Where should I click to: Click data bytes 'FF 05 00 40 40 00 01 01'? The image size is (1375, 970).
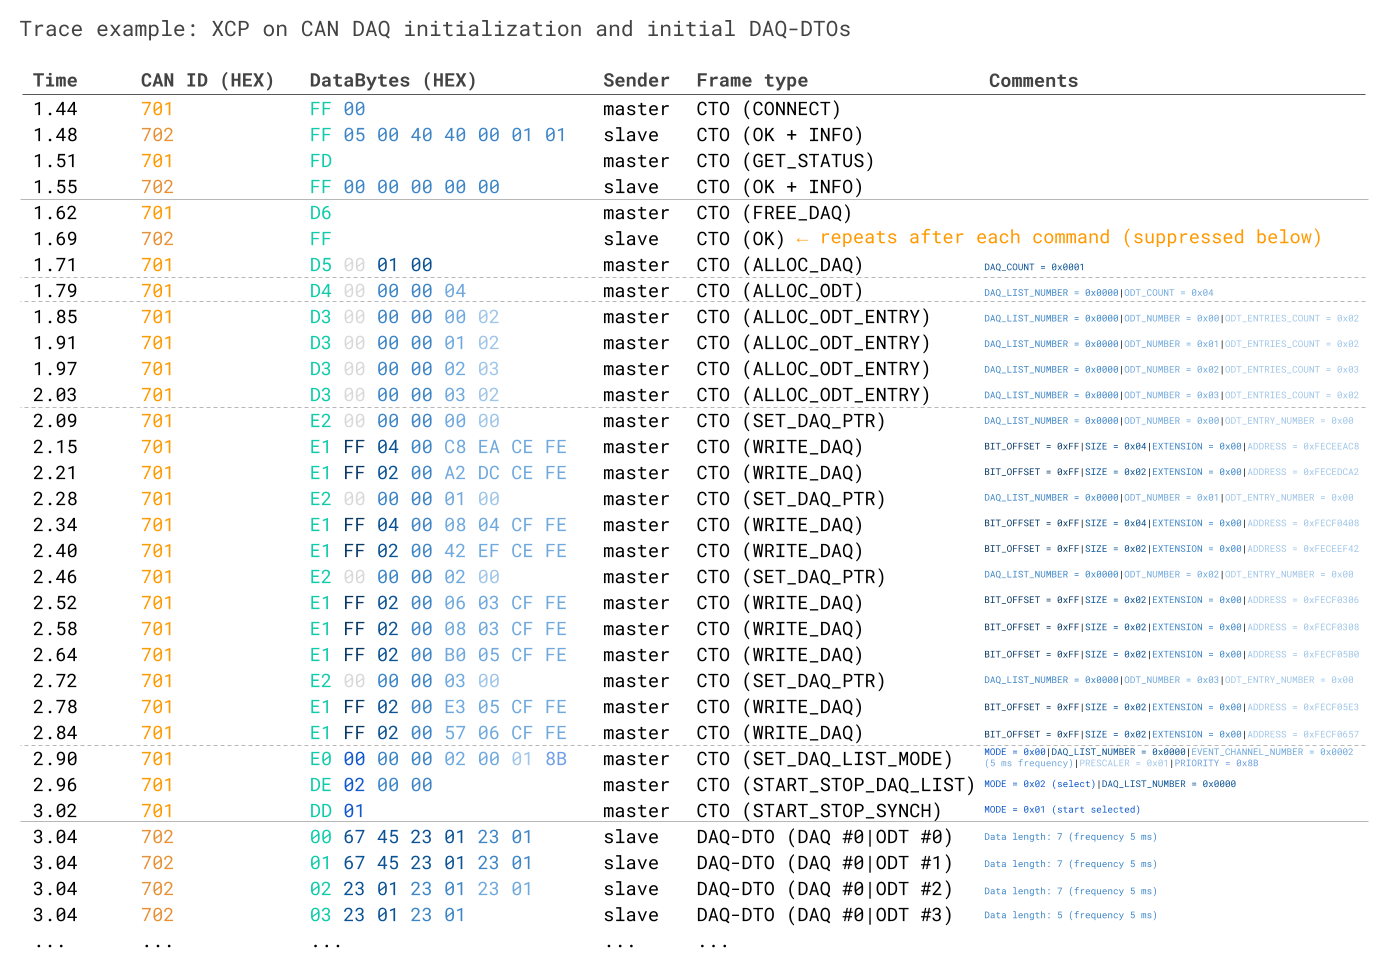tap(438, 135)
